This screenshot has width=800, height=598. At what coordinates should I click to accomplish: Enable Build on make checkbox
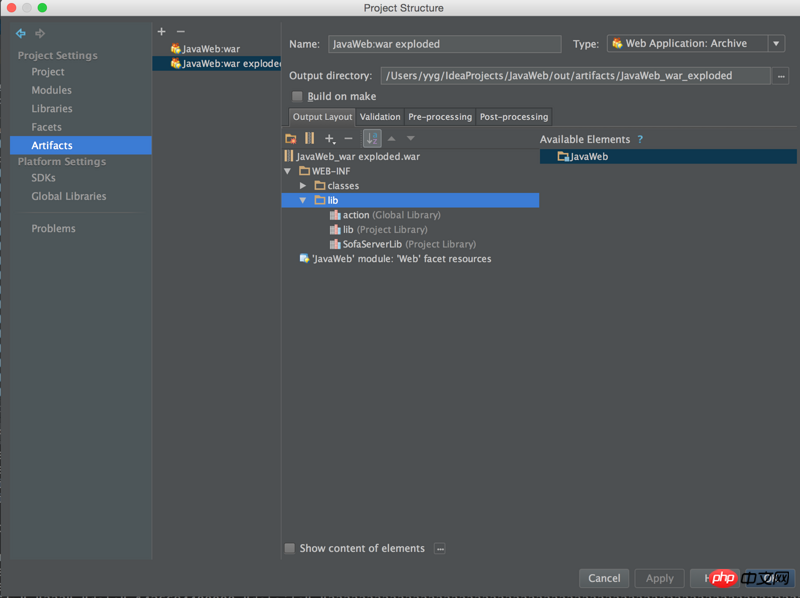297,96
